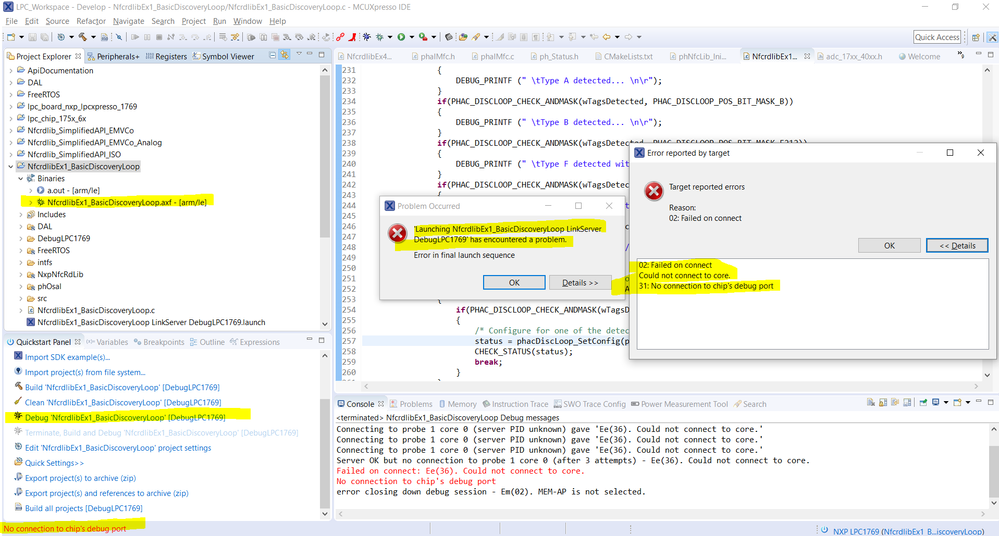This screenshot has height=536, width=999.
Task: Collapse the Binaries tree node
Action: coord(20,178)
